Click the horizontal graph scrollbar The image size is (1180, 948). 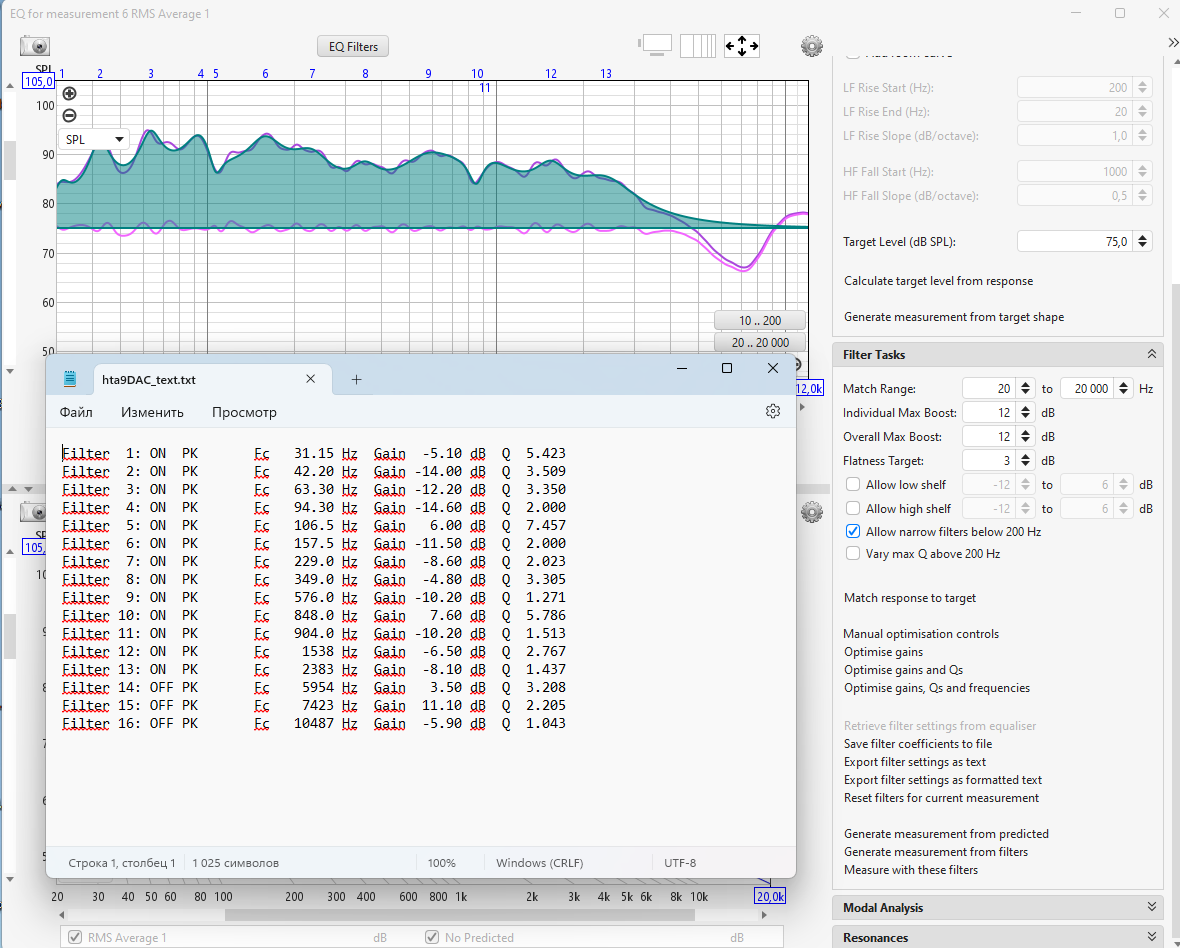[x=459, y=915]
